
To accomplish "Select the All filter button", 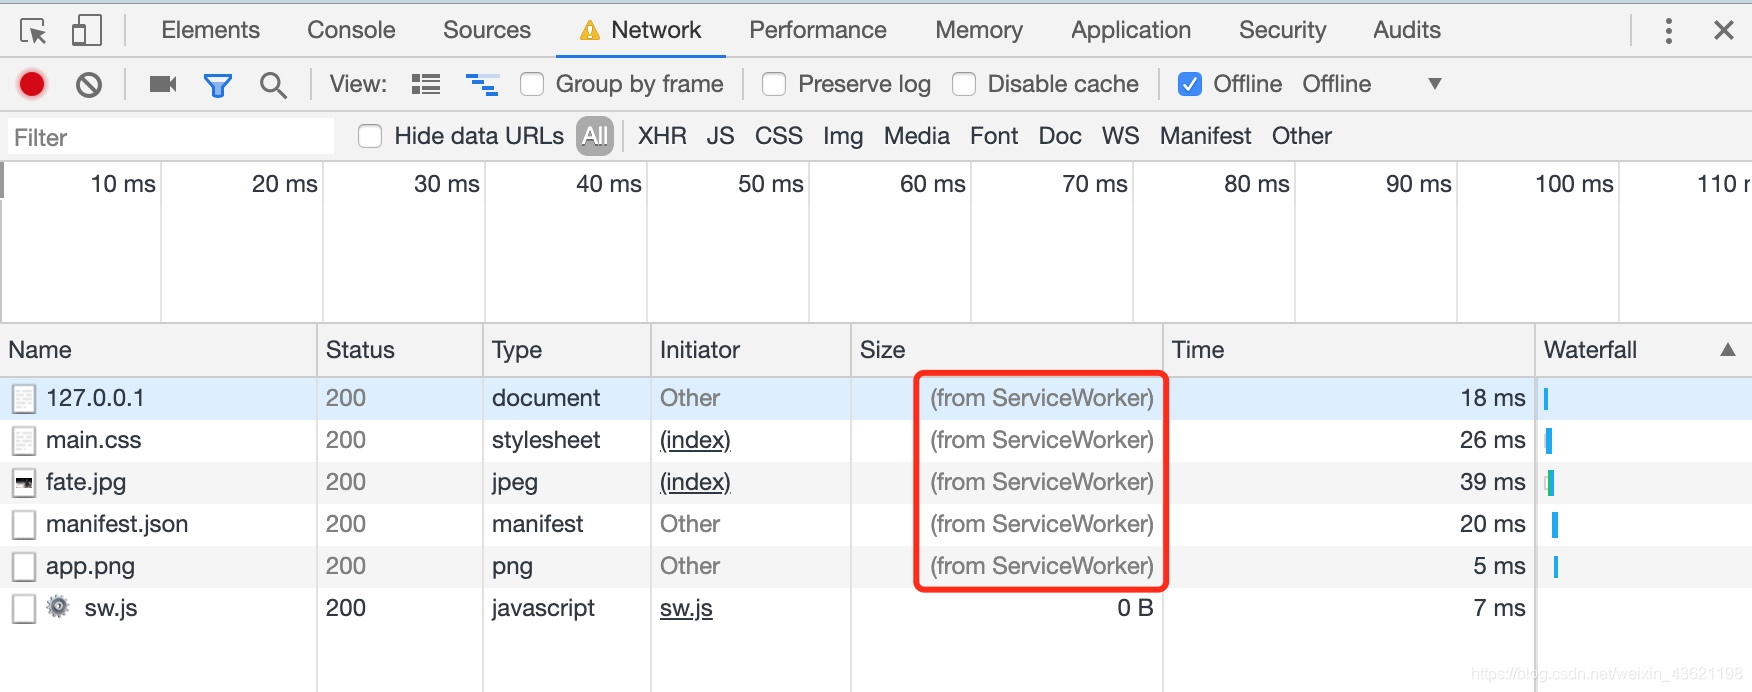I will pos(595,136).
